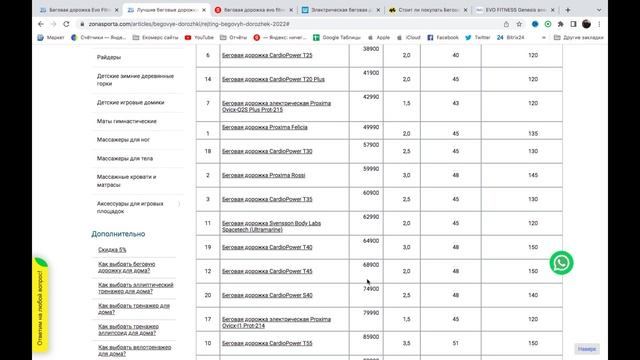Image resolution: width=640 pixels, height=360 pixels.
Task: Open Маты гимнастические category
Action: point(127,121)
